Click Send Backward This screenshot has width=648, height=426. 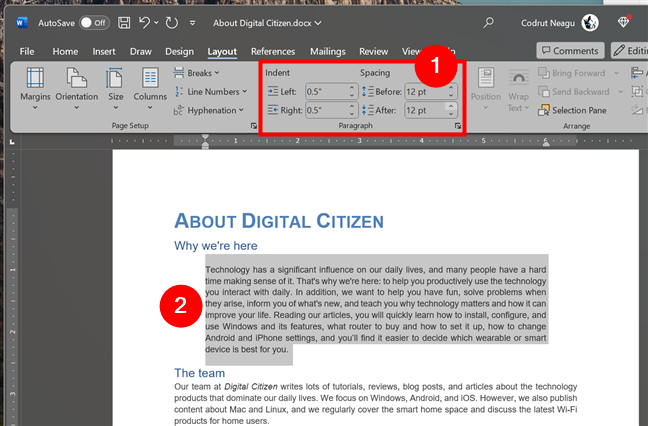pos(574,92)
